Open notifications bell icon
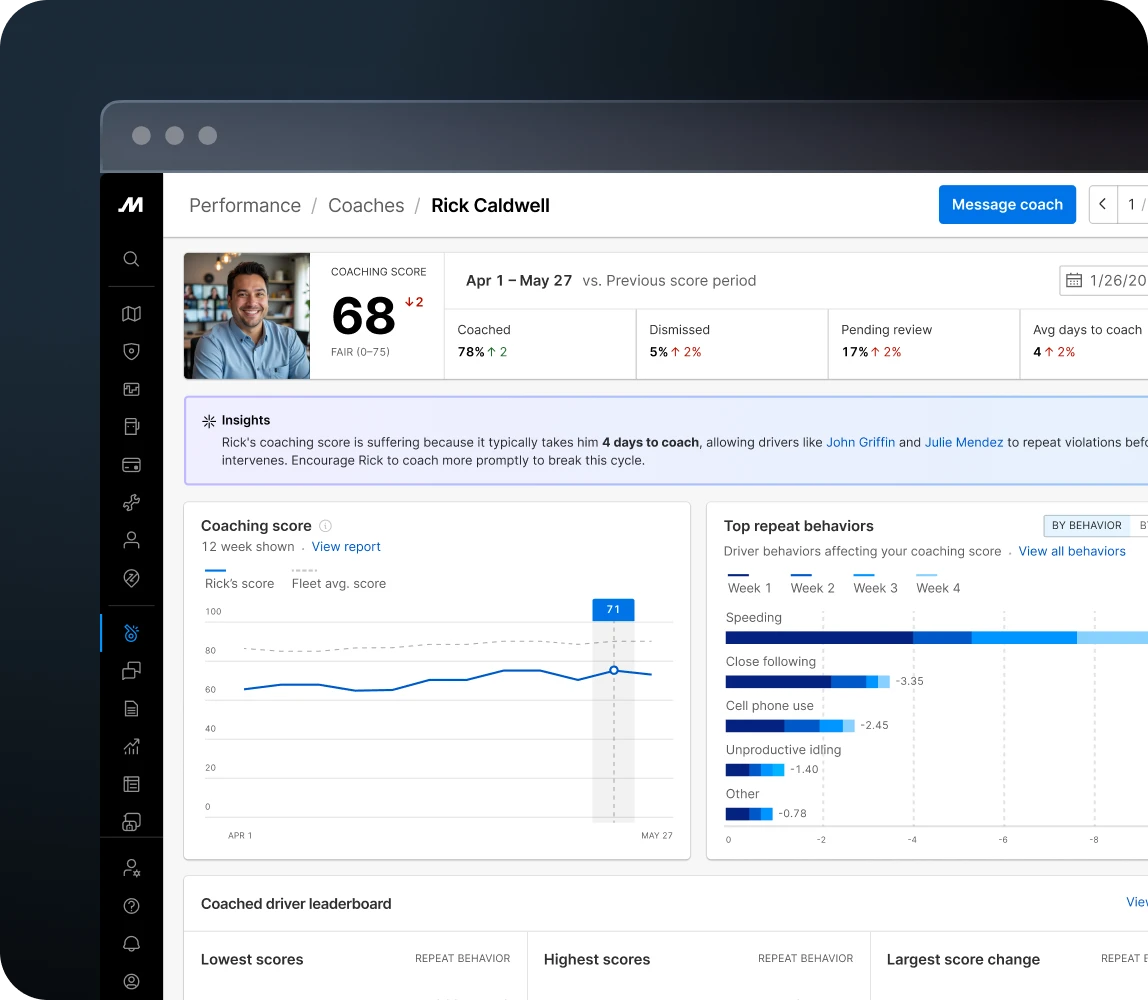The height and width of the screenshot is (1000, 1148). [131, 944]
